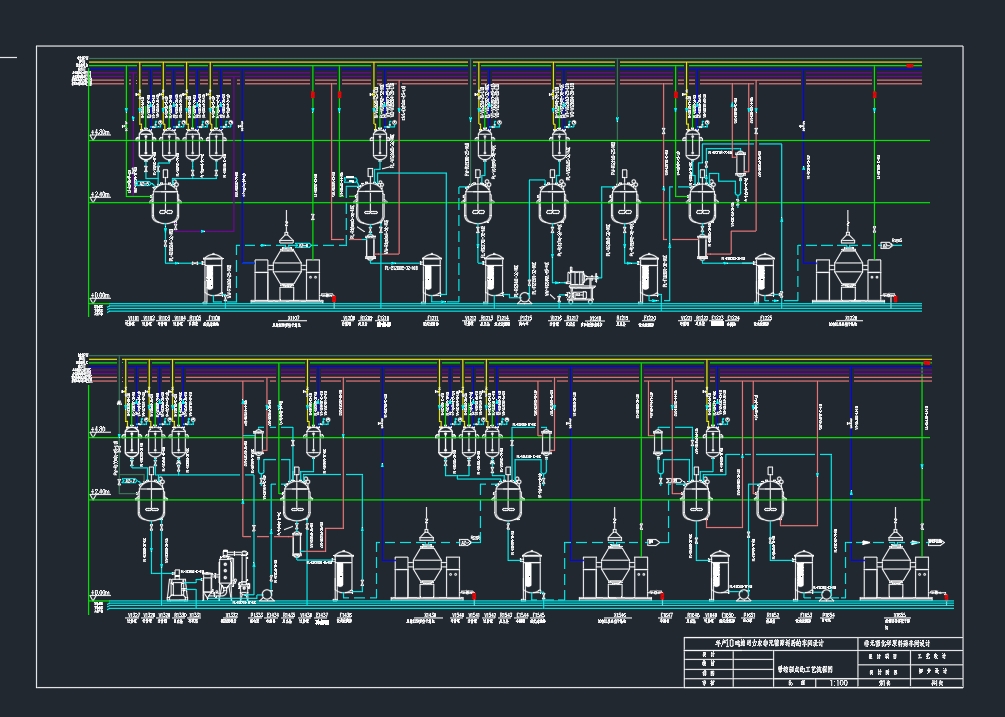The height and width of the screenshot is (717, 1005).
Task: Select the +0.00m elevation marker of upper diagram
Action: coord(100,296)
